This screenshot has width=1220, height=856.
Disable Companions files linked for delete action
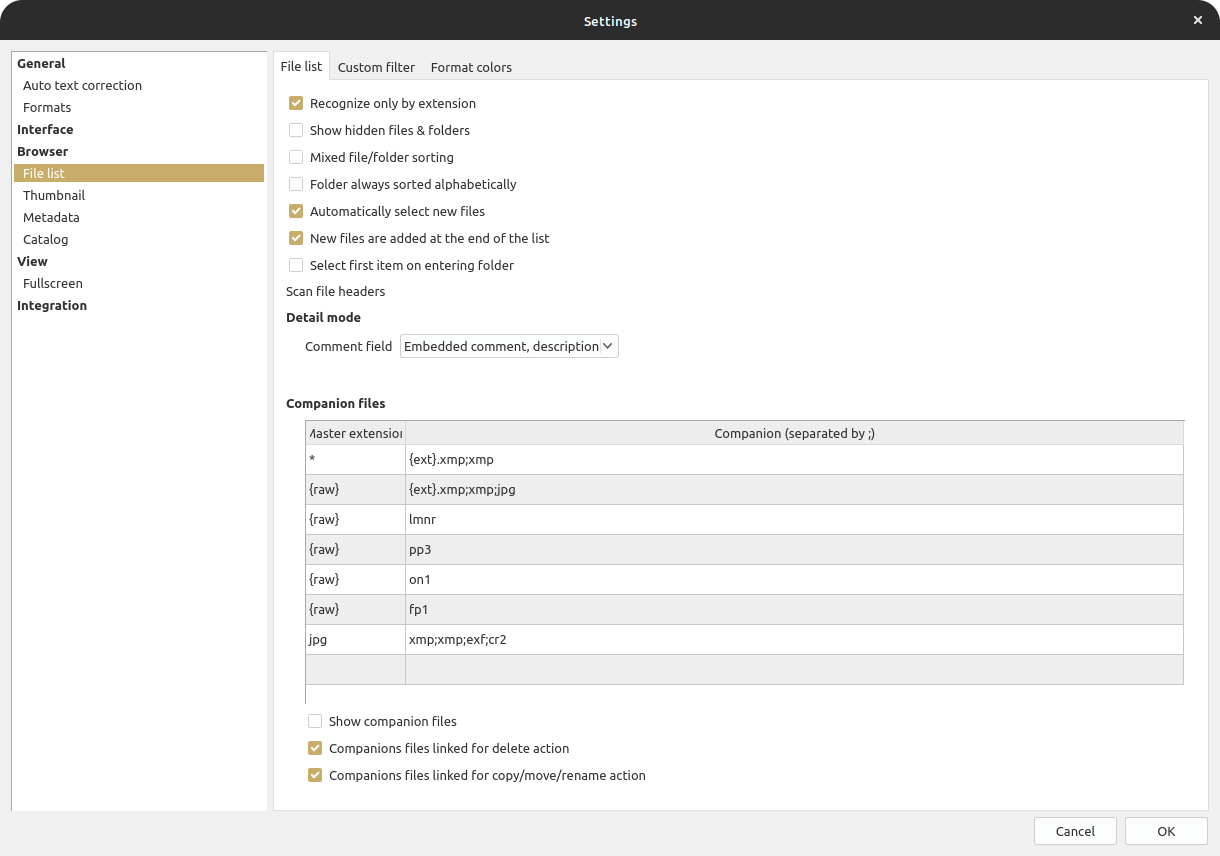point(315,748)
